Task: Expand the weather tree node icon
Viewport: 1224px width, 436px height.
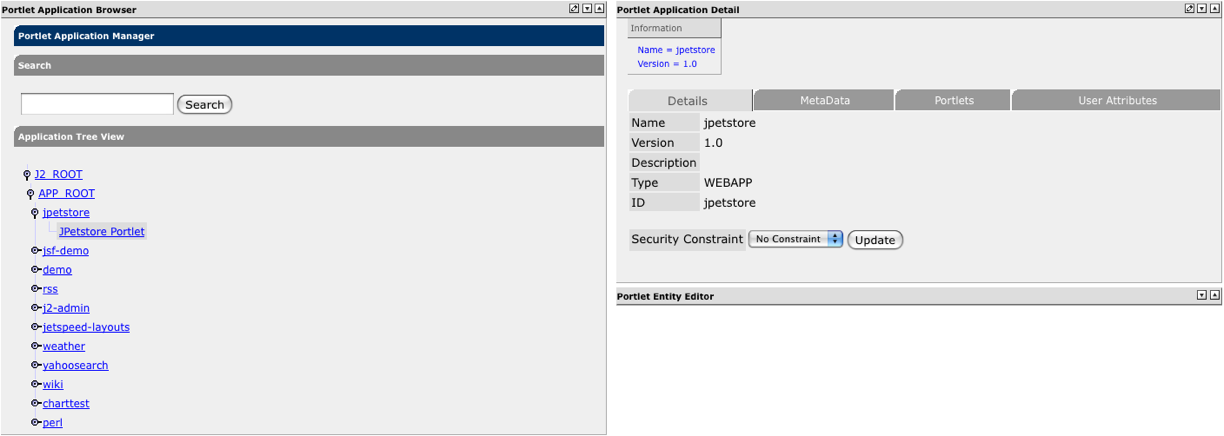Action: tap(35, 346)
